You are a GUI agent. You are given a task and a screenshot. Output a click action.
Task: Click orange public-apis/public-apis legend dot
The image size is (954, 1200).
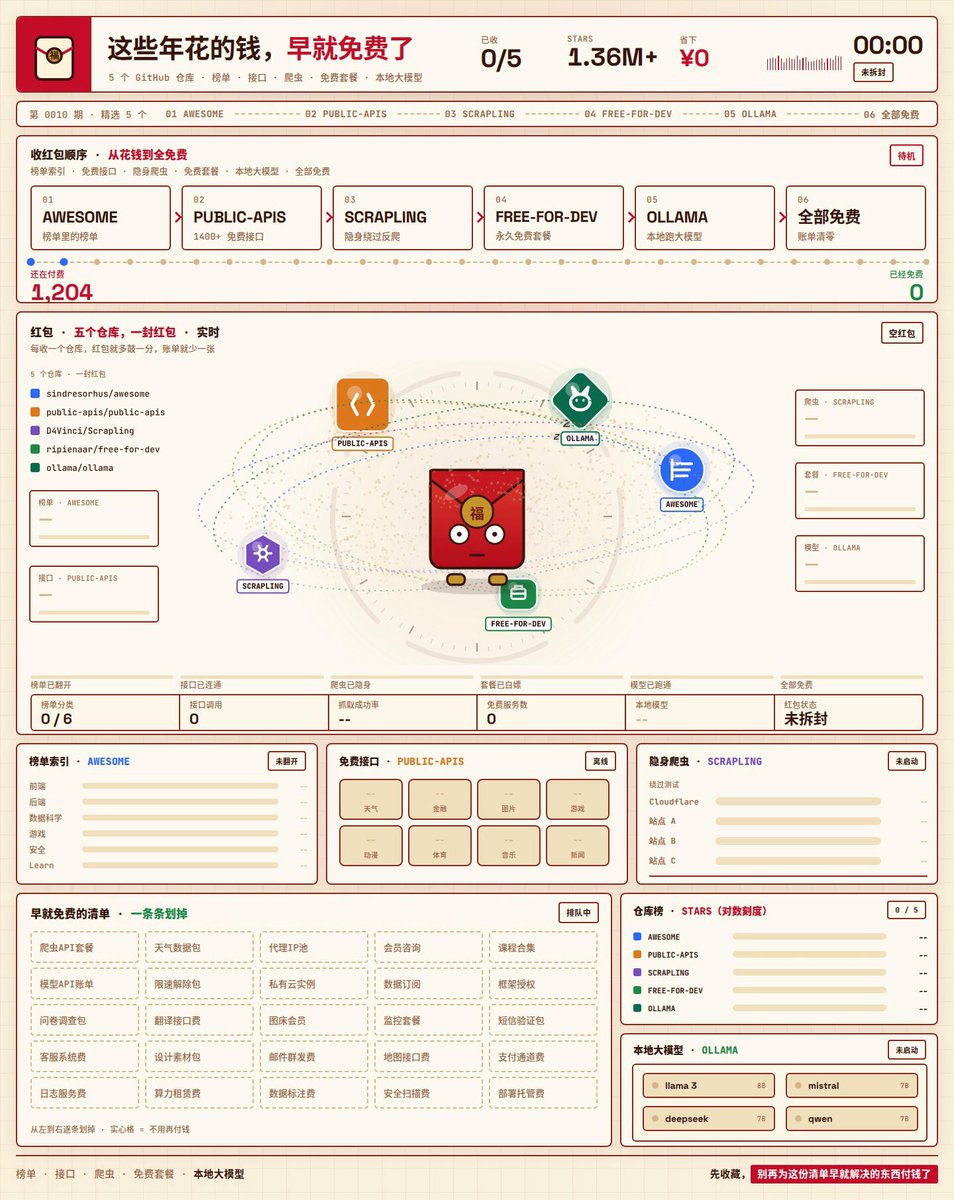[36, 412]
